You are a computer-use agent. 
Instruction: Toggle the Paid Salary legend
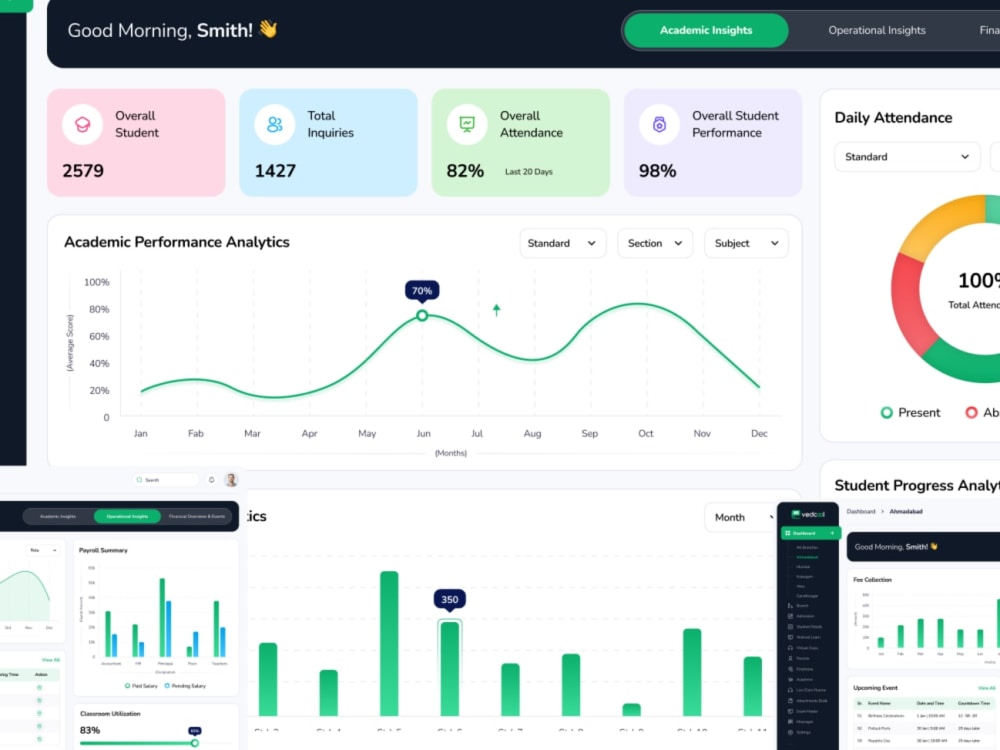pyautogui.click(x=141, y=686)
